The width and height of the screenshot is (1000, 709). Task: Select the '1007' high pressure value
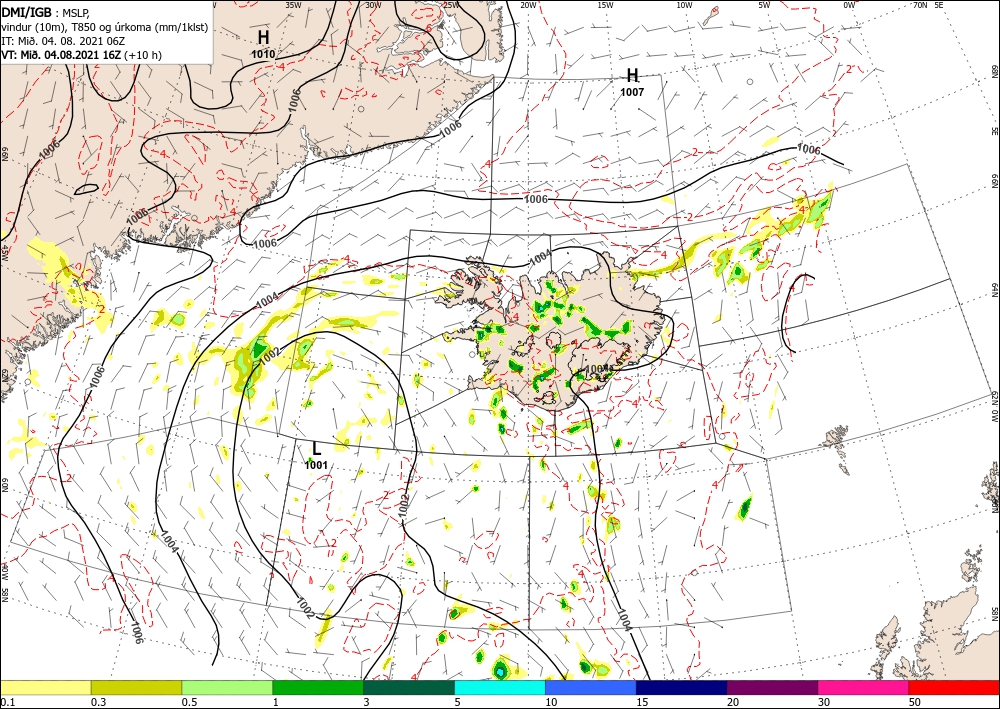pos(632,92)
